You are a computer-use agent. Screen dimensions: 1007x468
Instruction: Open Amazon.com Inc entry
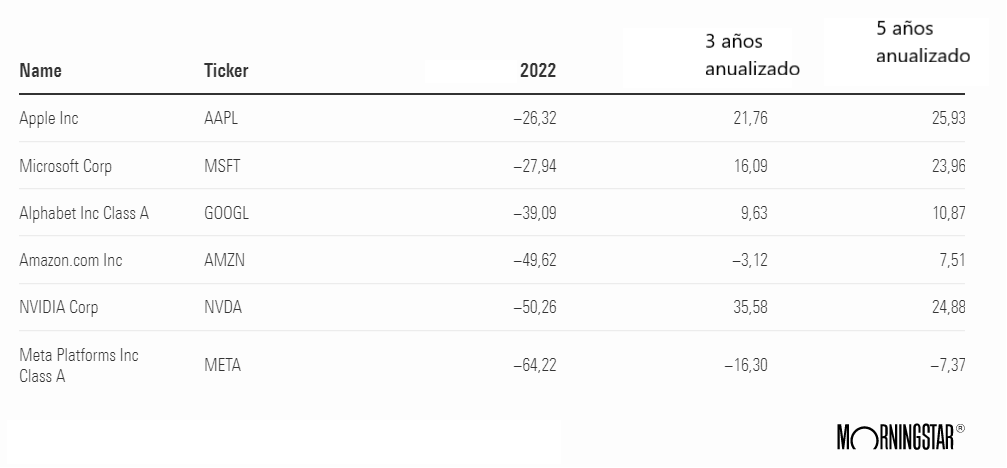[x=71, y=260]
